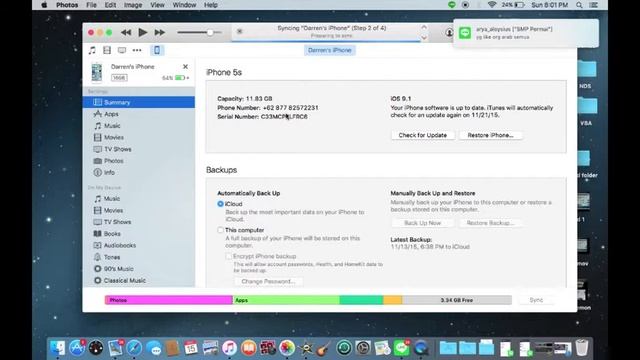This screenshot has width=640, height=360.
Task: Click Restore iPhone button
Action: 490,135
